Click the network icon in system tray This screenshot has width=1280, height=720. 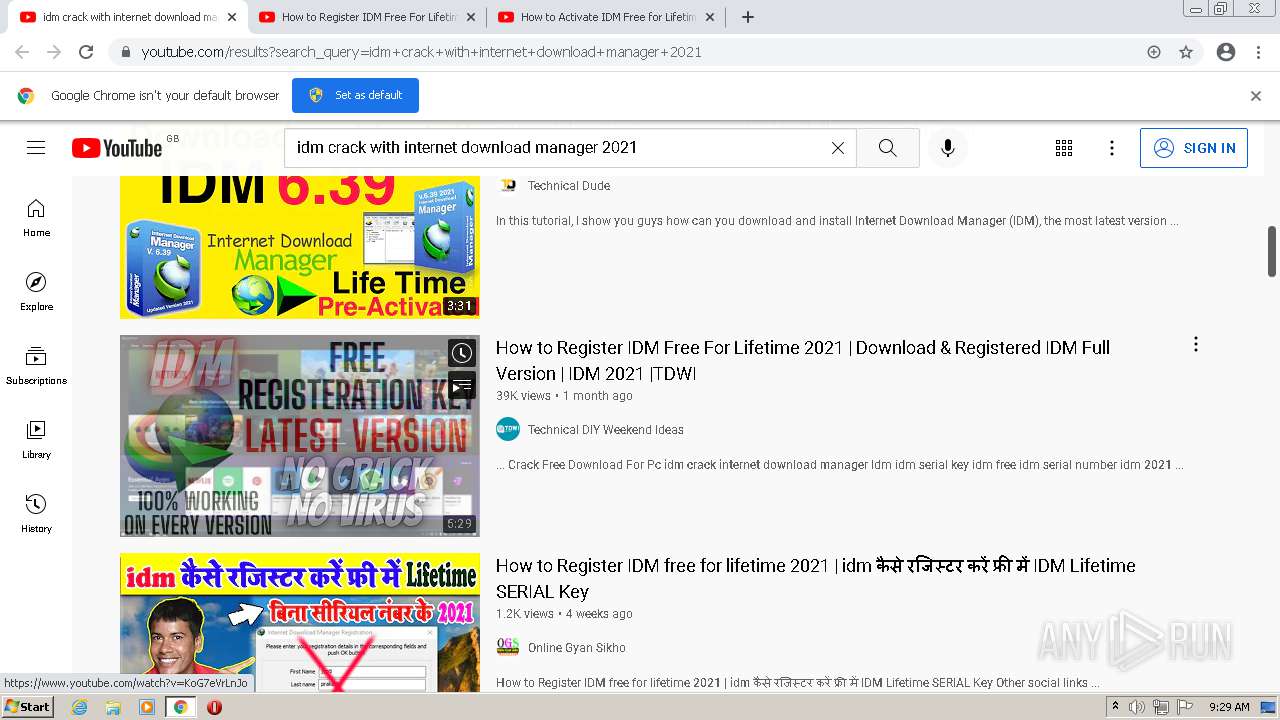tap(1161, 707)
